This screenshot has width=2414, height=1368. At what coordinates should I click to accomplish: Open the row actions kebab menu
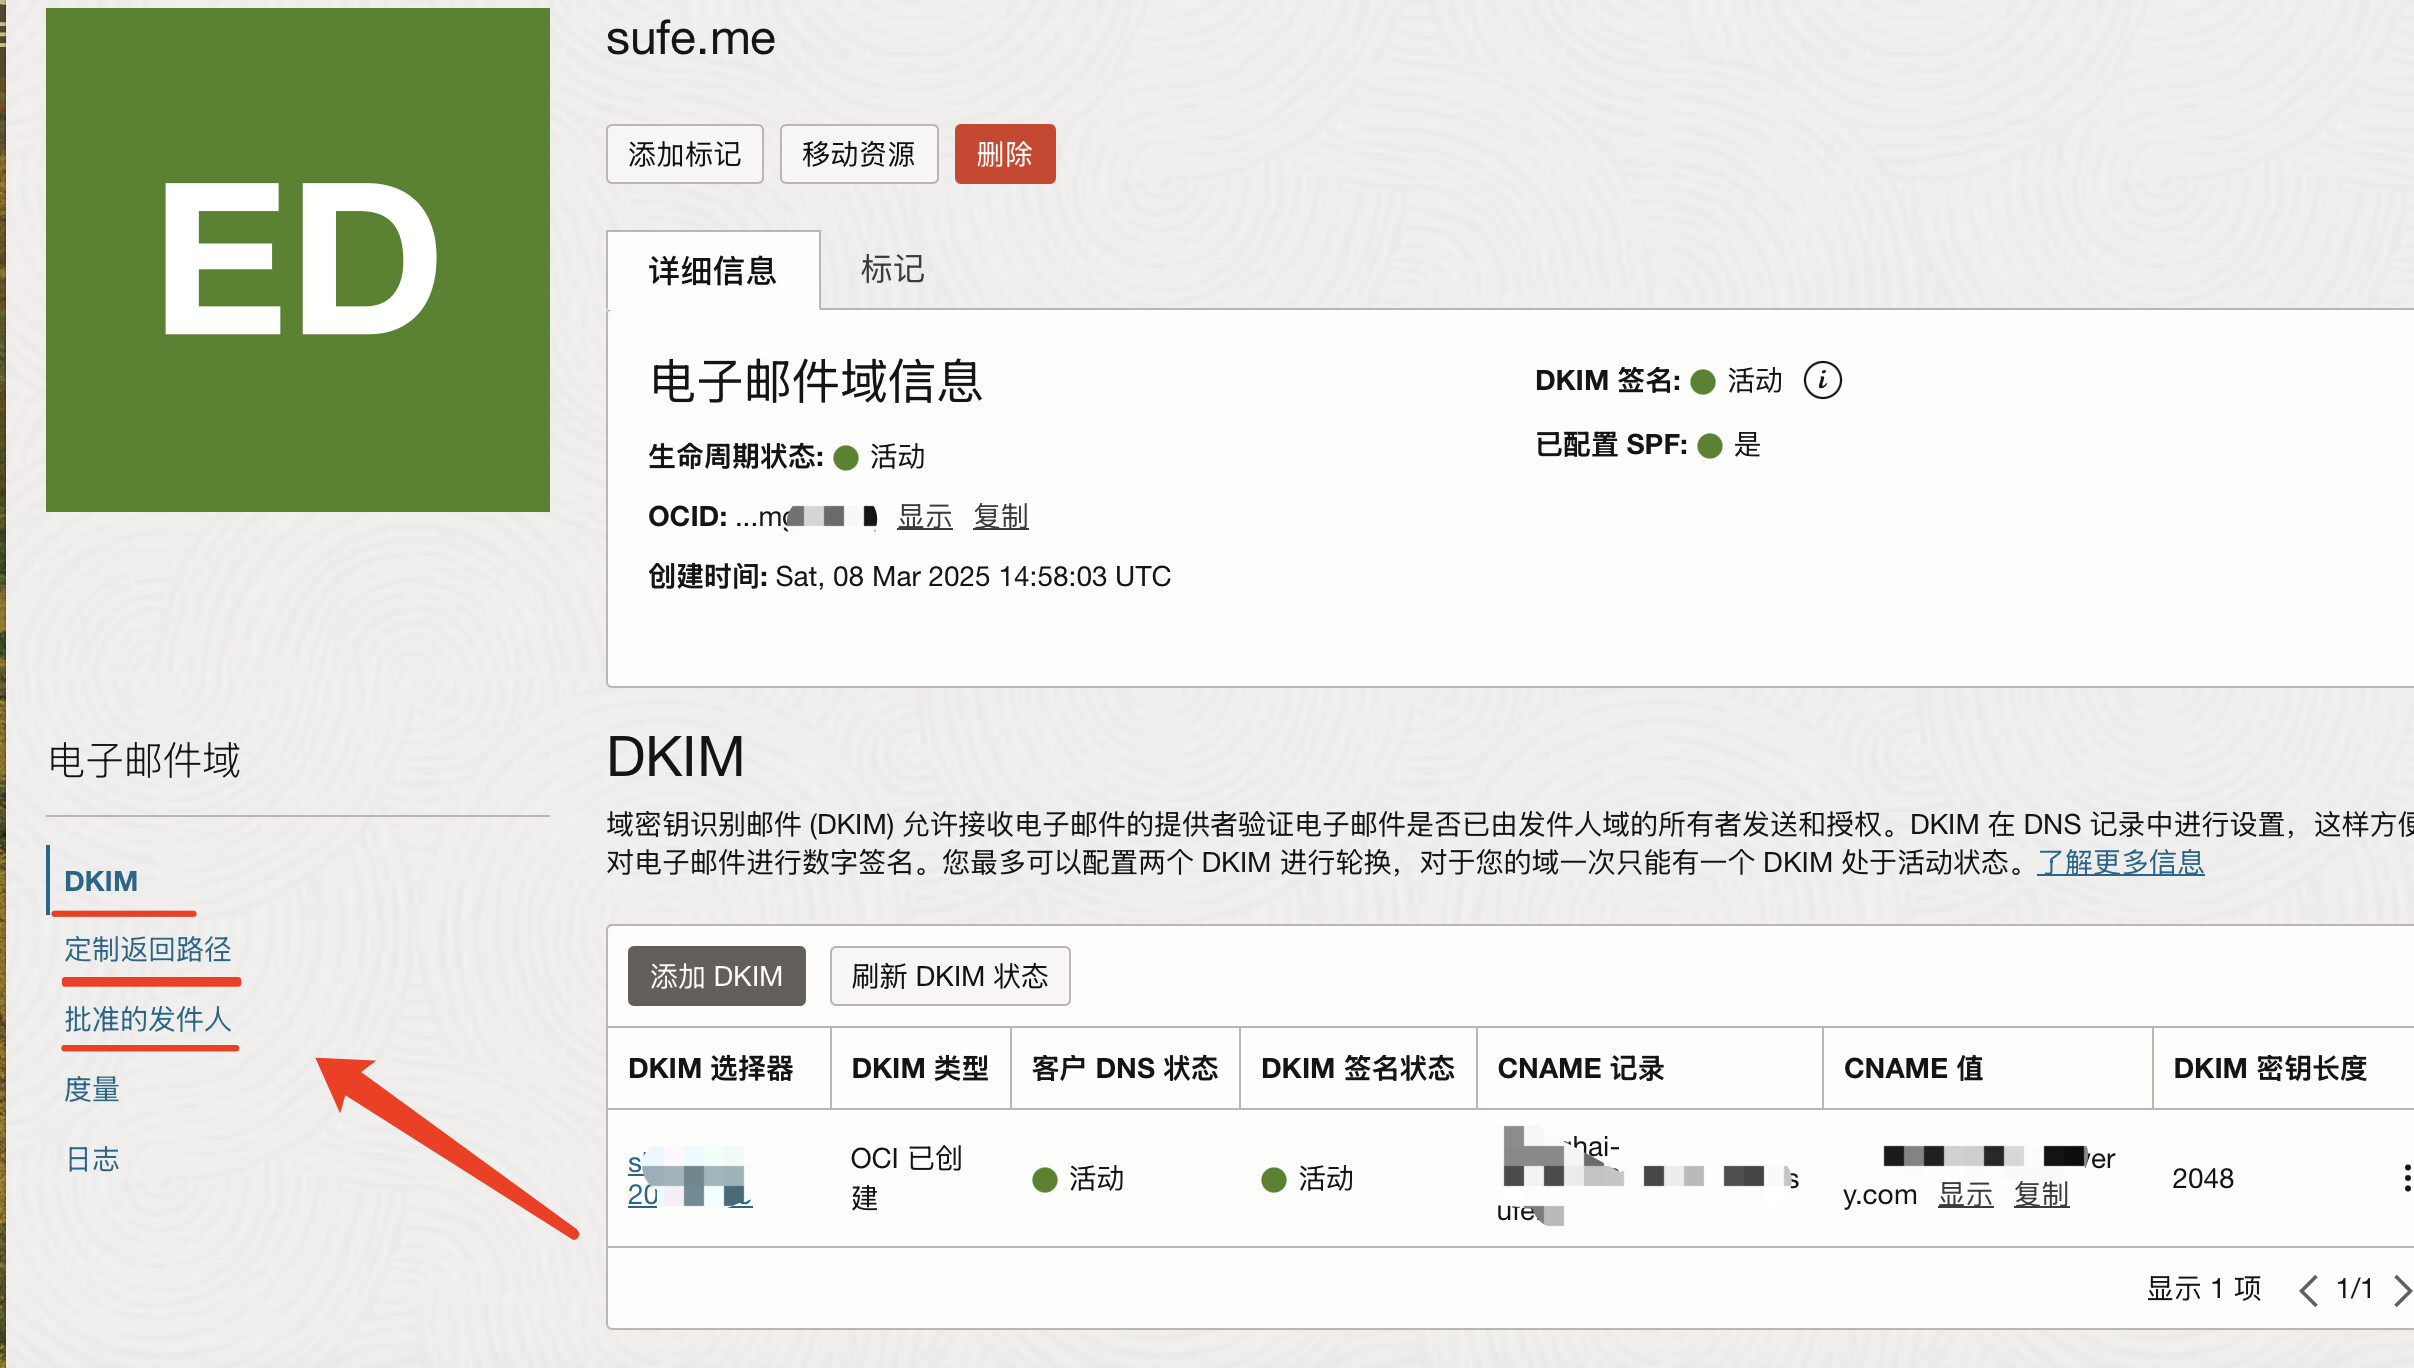[2405, 1178]
